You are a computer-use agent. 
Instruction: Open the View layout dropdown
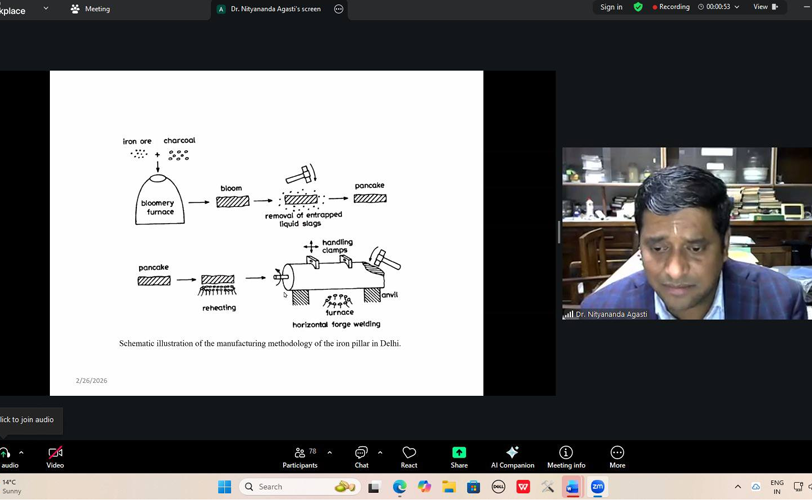pyautogui.click(x=766, y=7)
